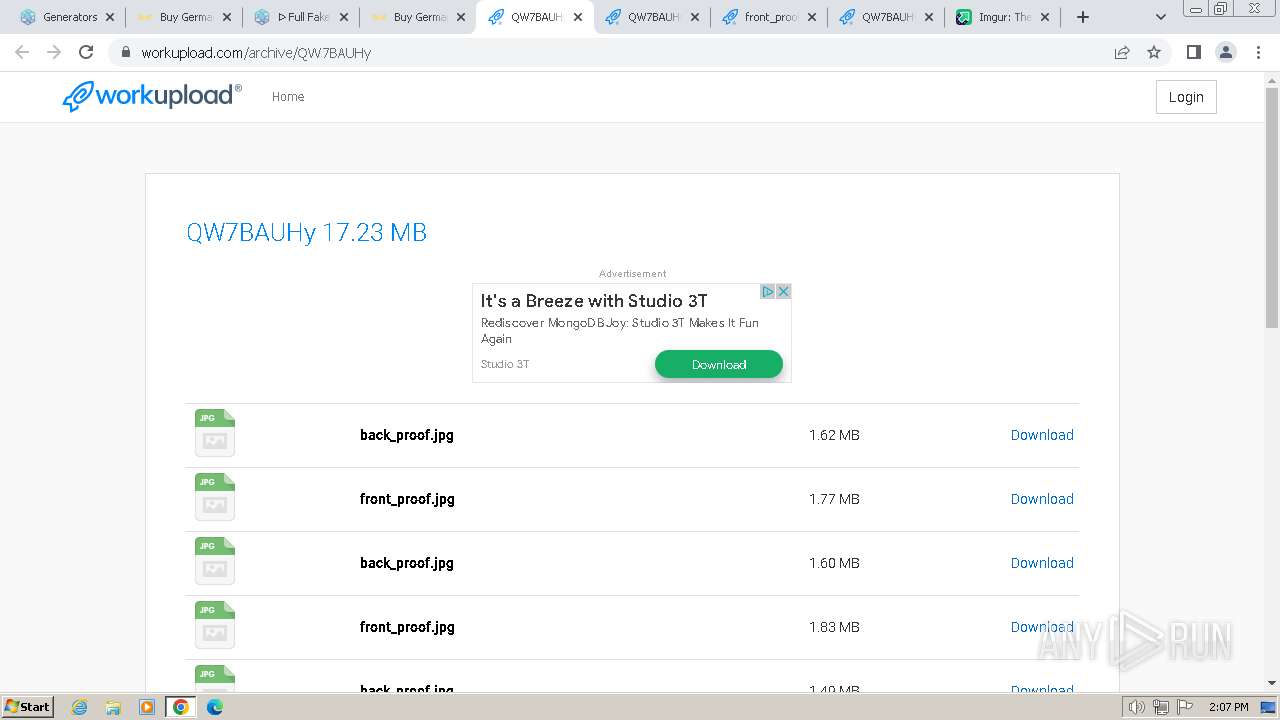Click the Studio 3T ad headline
The height and width of the screenshot is (720, 1280).
click(594, 301)
